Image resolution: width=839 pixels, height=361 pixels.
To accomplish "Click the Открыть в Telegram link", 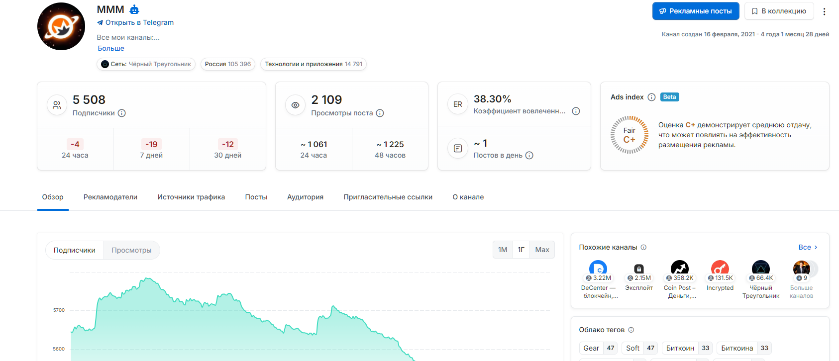I will click(x=135, y=23).
